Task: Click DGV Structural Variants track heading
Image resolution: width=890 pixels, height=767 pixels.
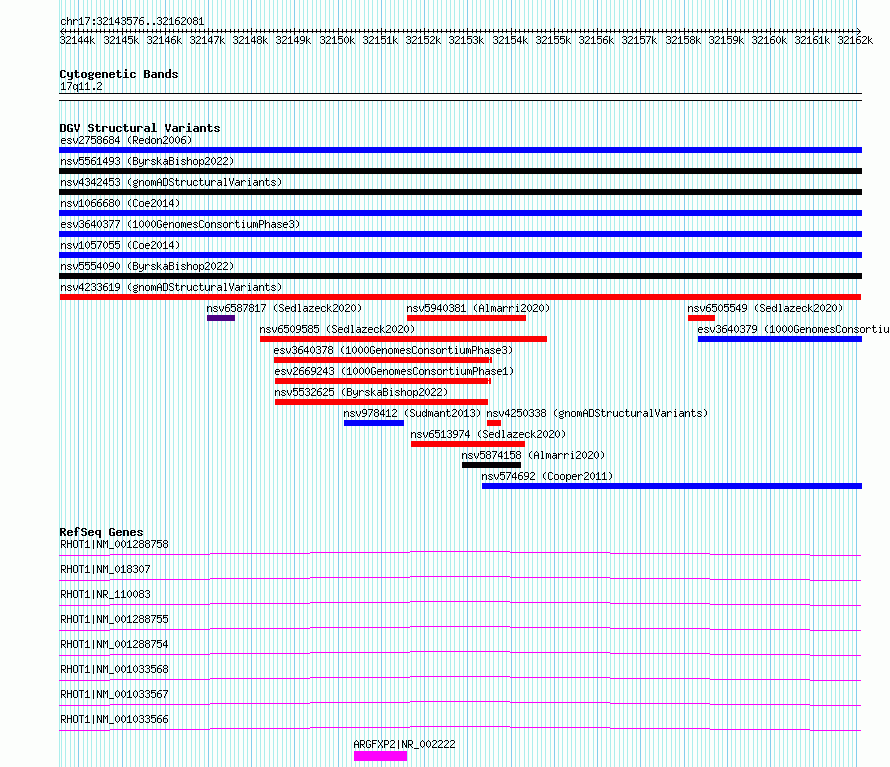Action: (x=140, y=128)
